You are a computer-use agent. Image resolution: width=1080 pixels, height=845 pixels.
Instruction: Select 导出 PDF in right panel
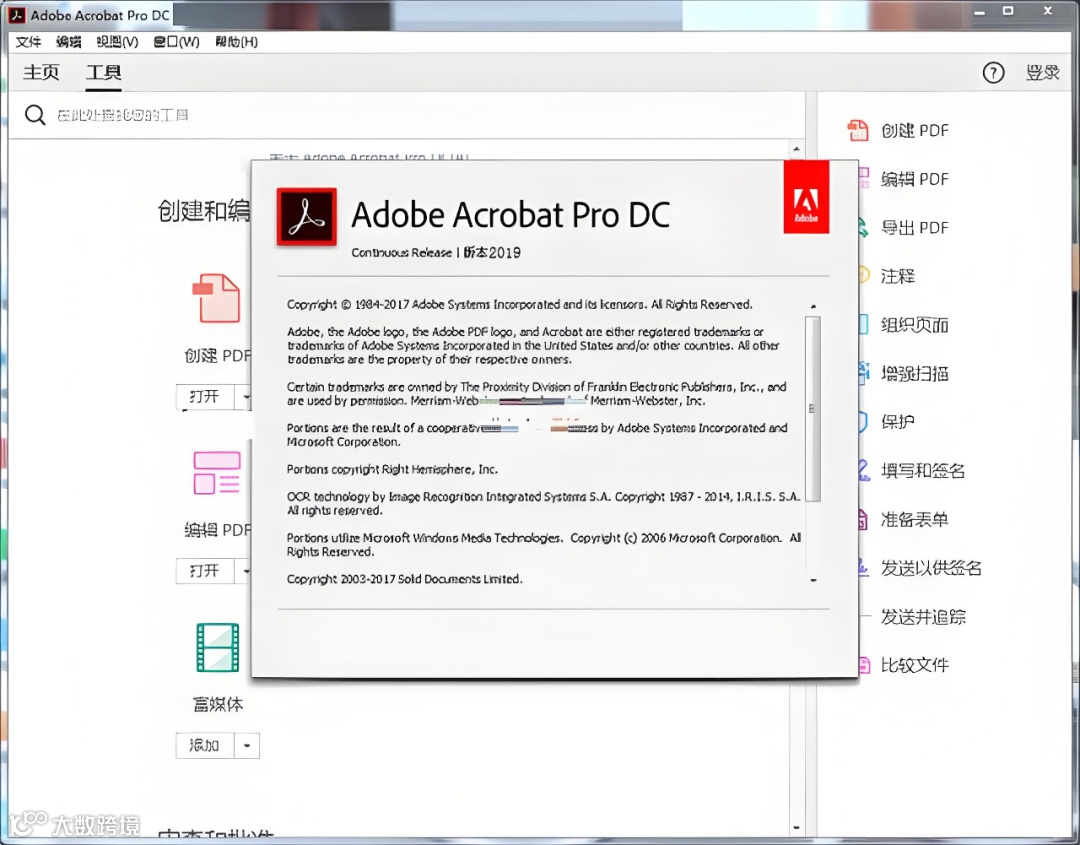[915, 227]
